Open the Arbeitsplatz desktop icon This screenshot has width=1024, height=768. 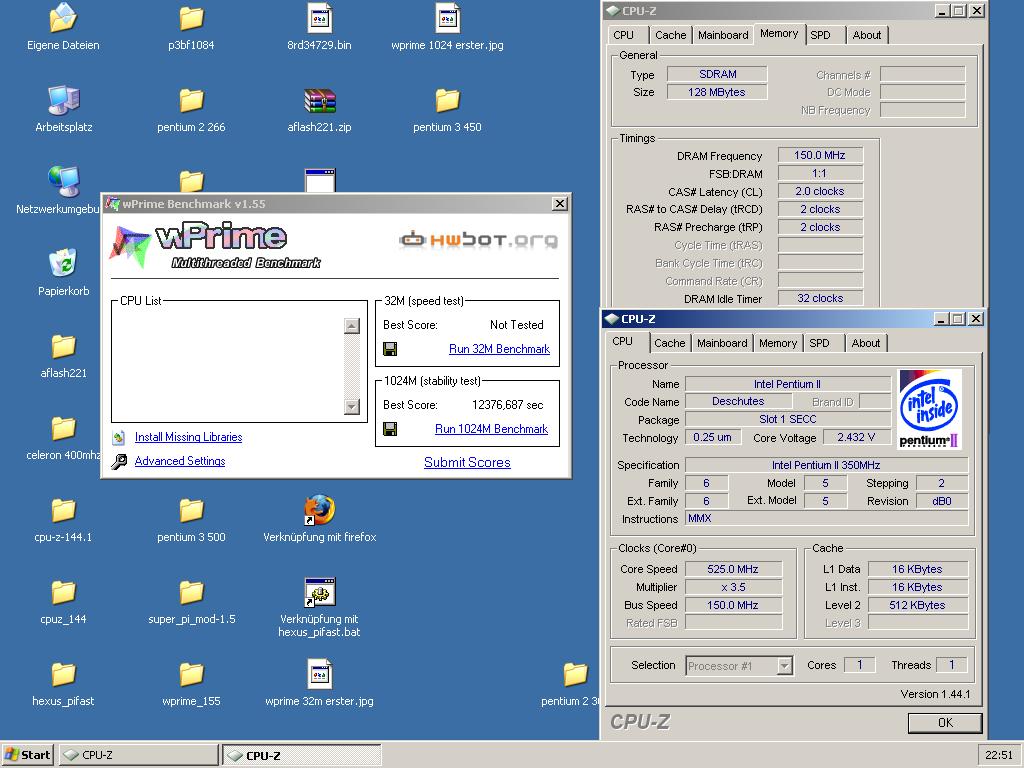click(63, 100)
